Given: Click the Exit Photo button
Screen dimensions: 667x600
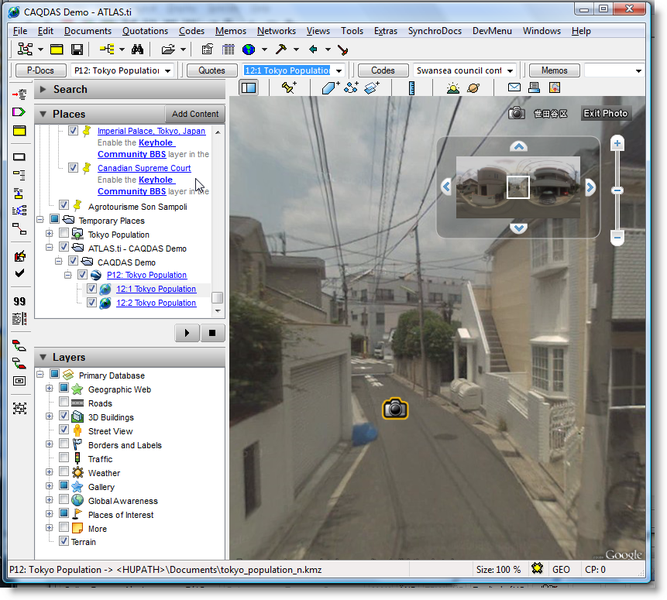Looking at the screenshot, I should click(x=606, y=113).
